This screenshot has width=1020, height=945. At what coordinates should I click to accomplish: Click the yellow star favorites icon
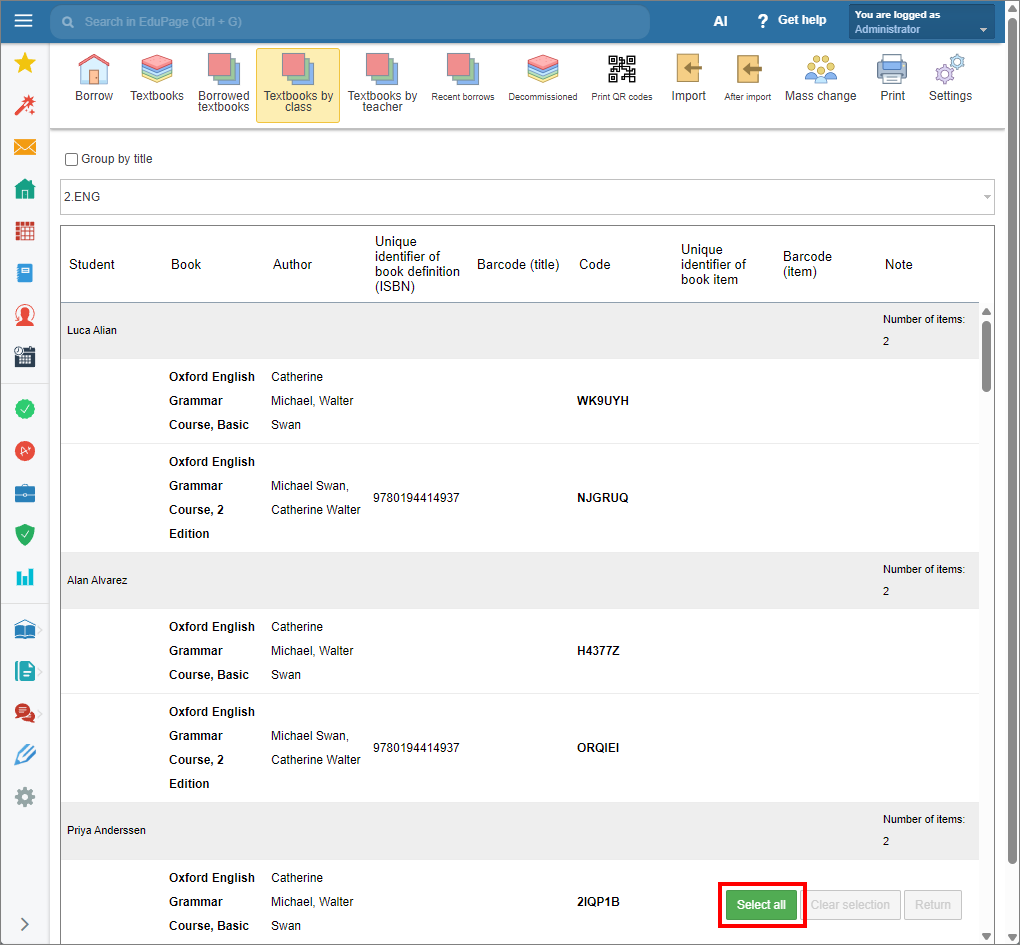[25, 64]
